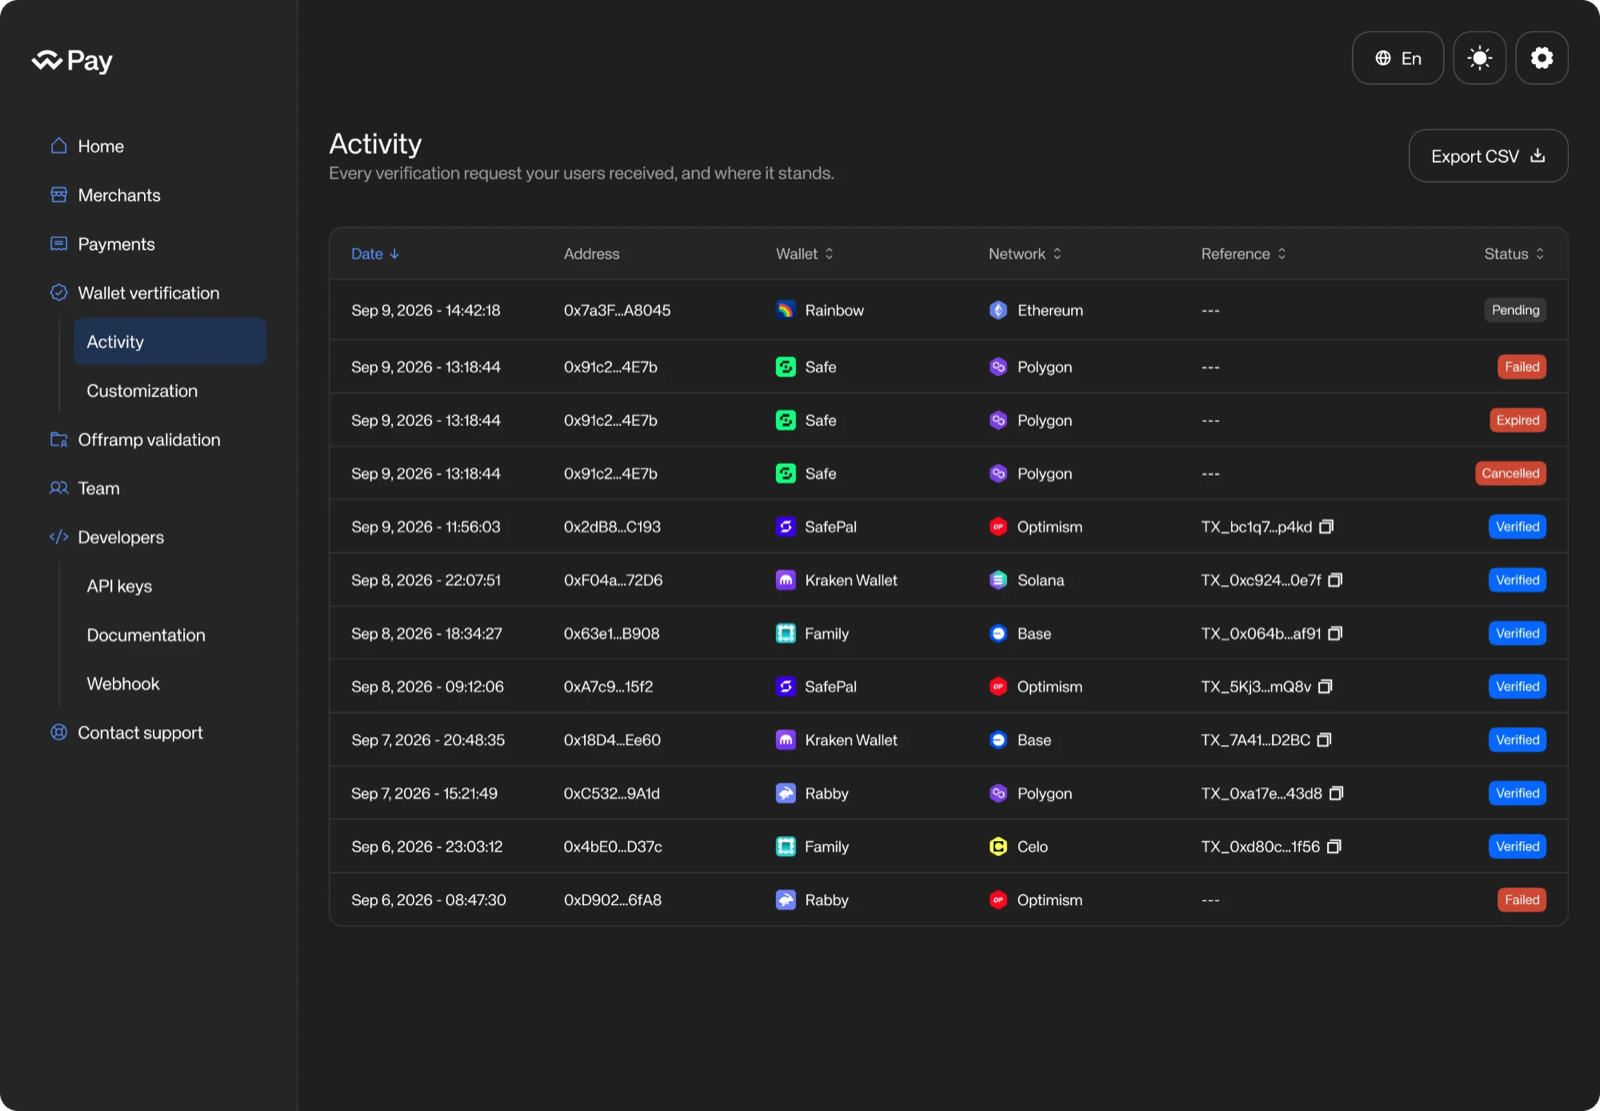Select address 0xF04a...72D6

coord(613,580)
